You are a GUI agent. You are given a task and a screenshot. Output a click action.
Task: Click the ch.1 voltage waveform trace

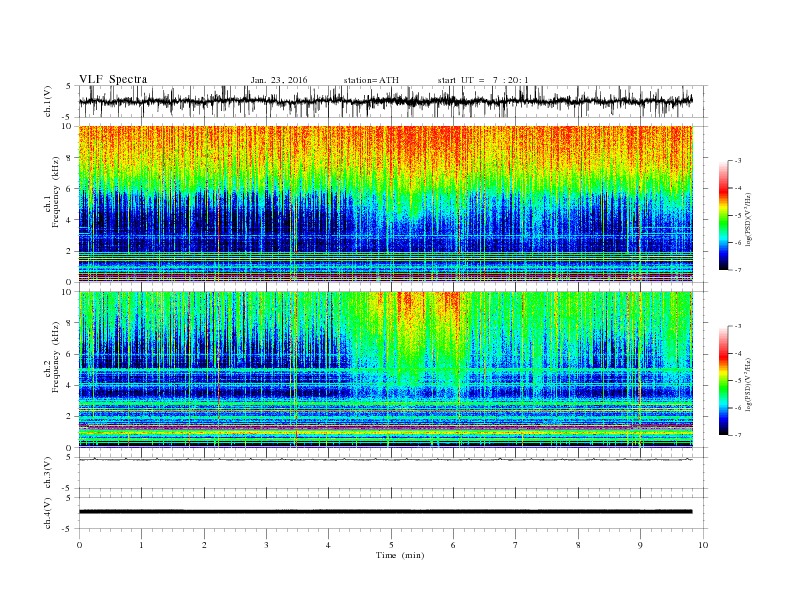(x=385, y=101)
